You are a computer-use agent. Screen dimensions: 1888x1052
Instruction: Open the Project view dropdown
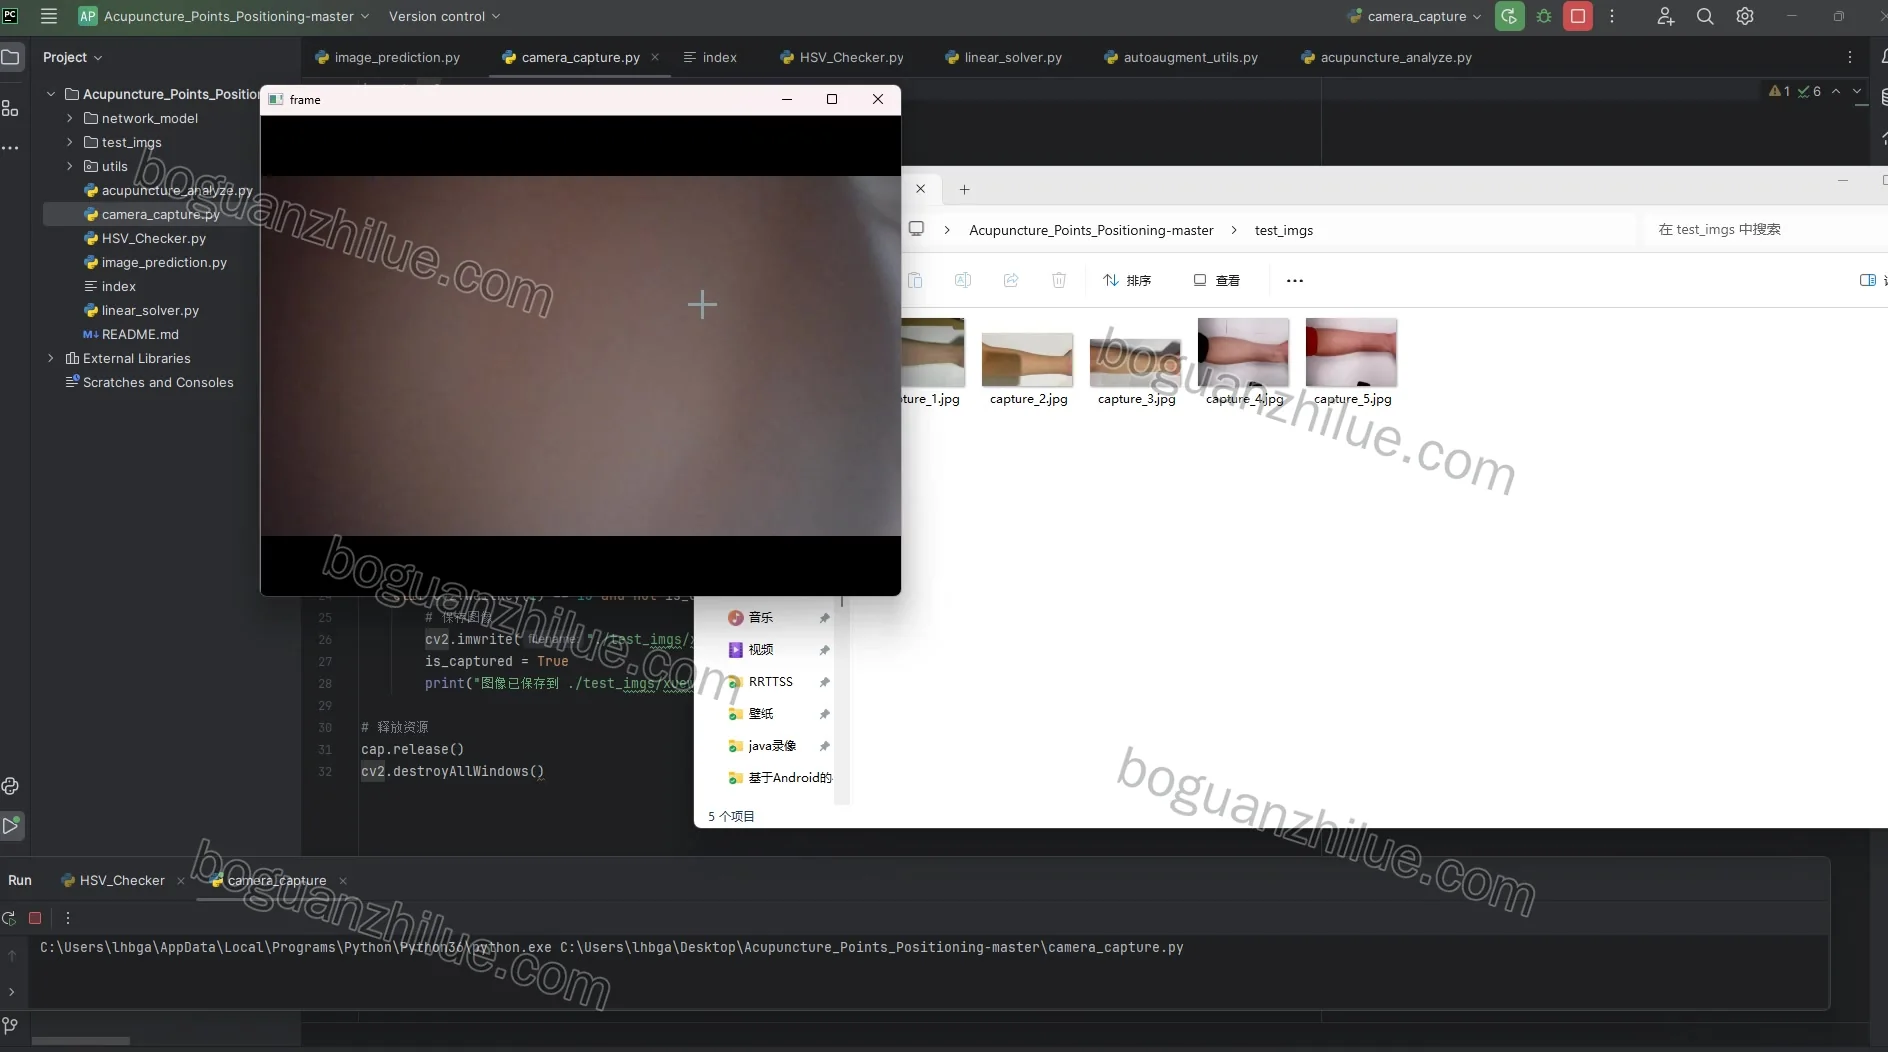72,57
